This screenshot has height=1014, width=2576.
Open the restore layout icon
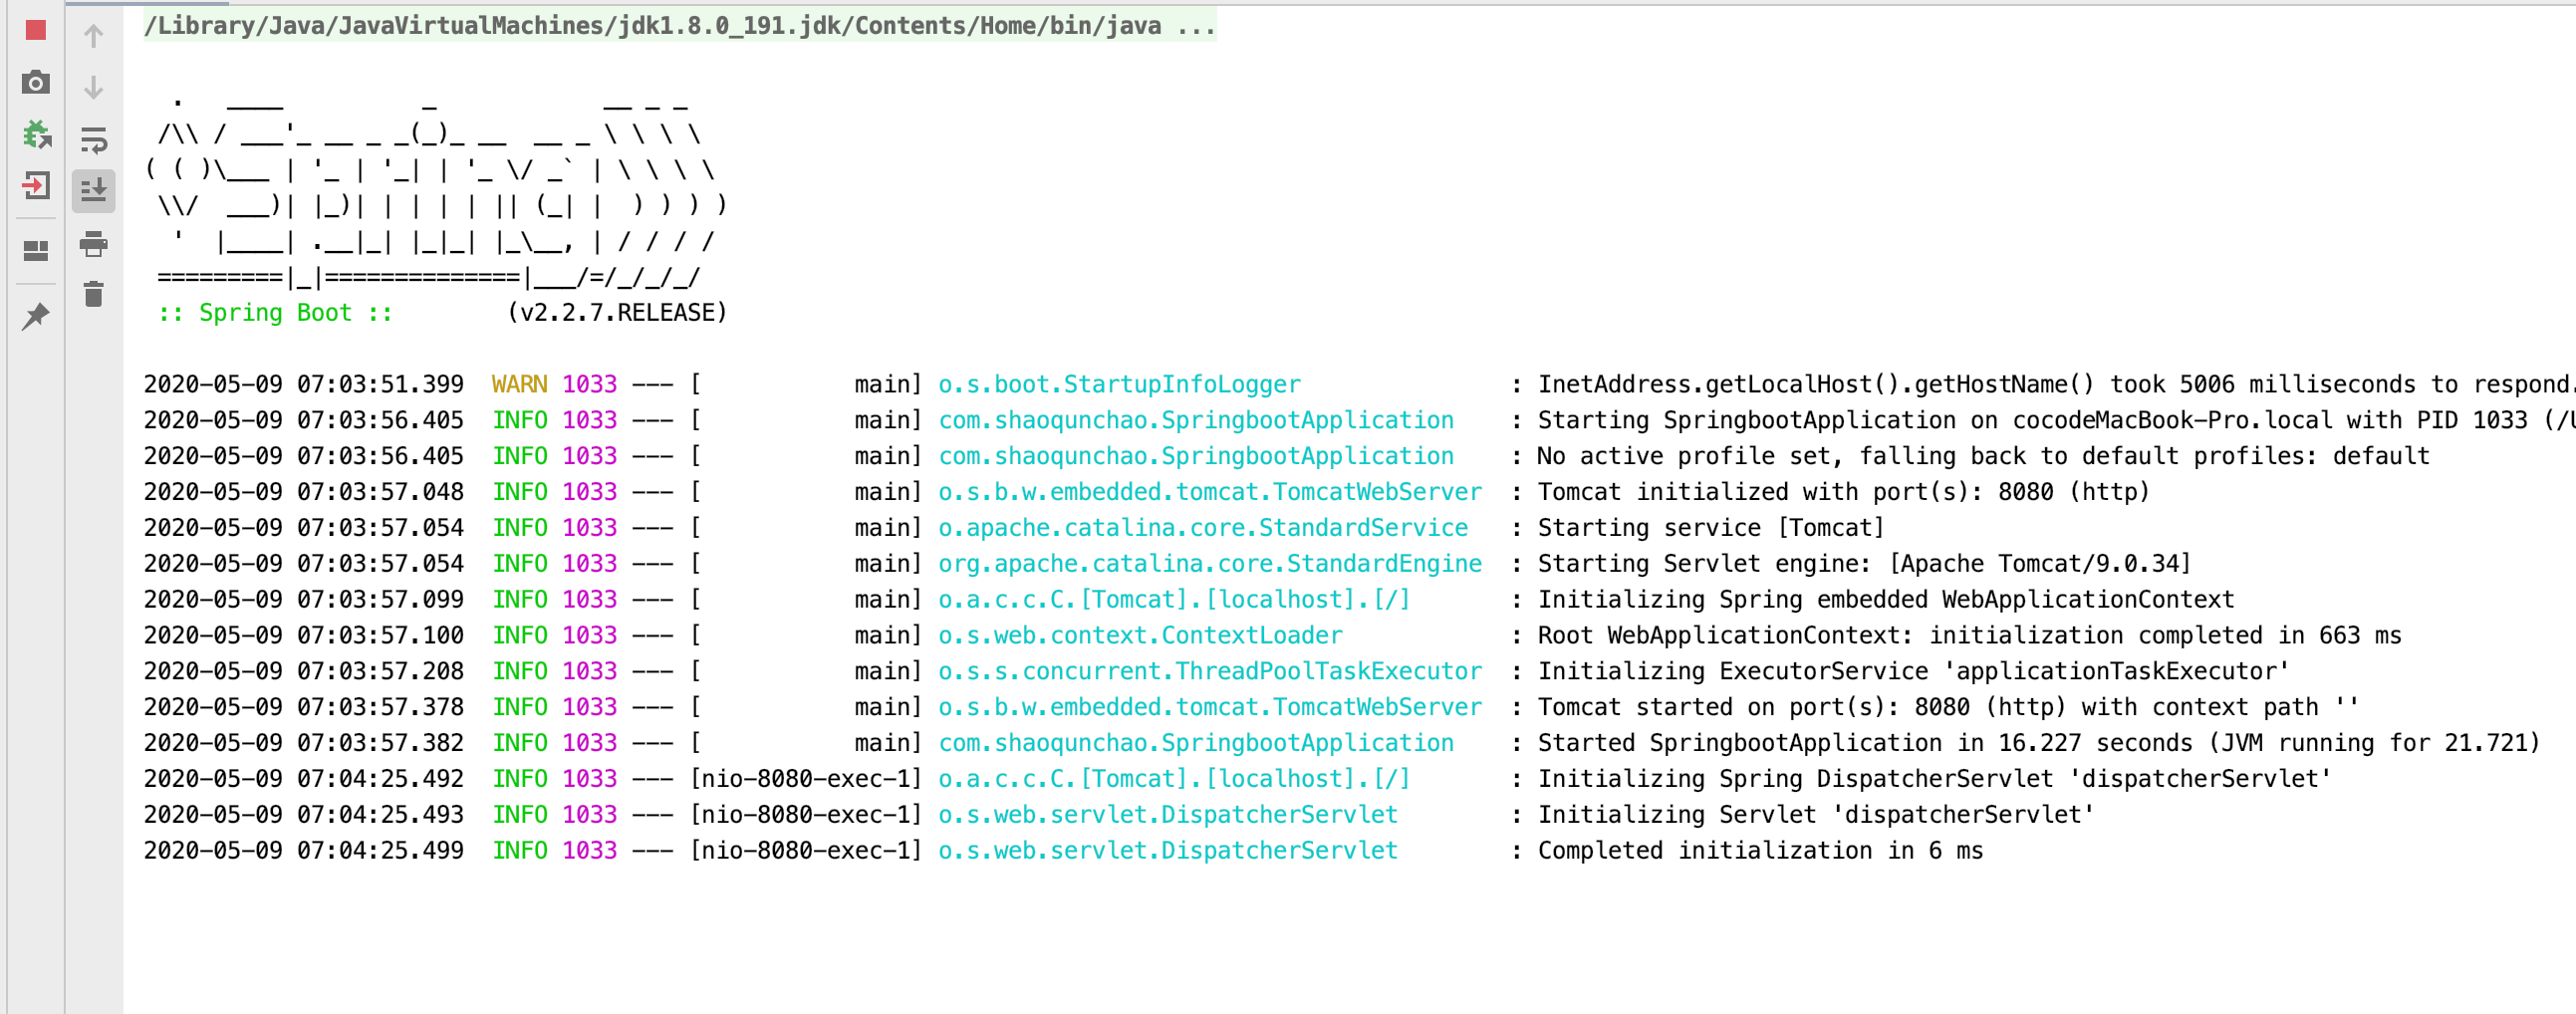[36, 250]
